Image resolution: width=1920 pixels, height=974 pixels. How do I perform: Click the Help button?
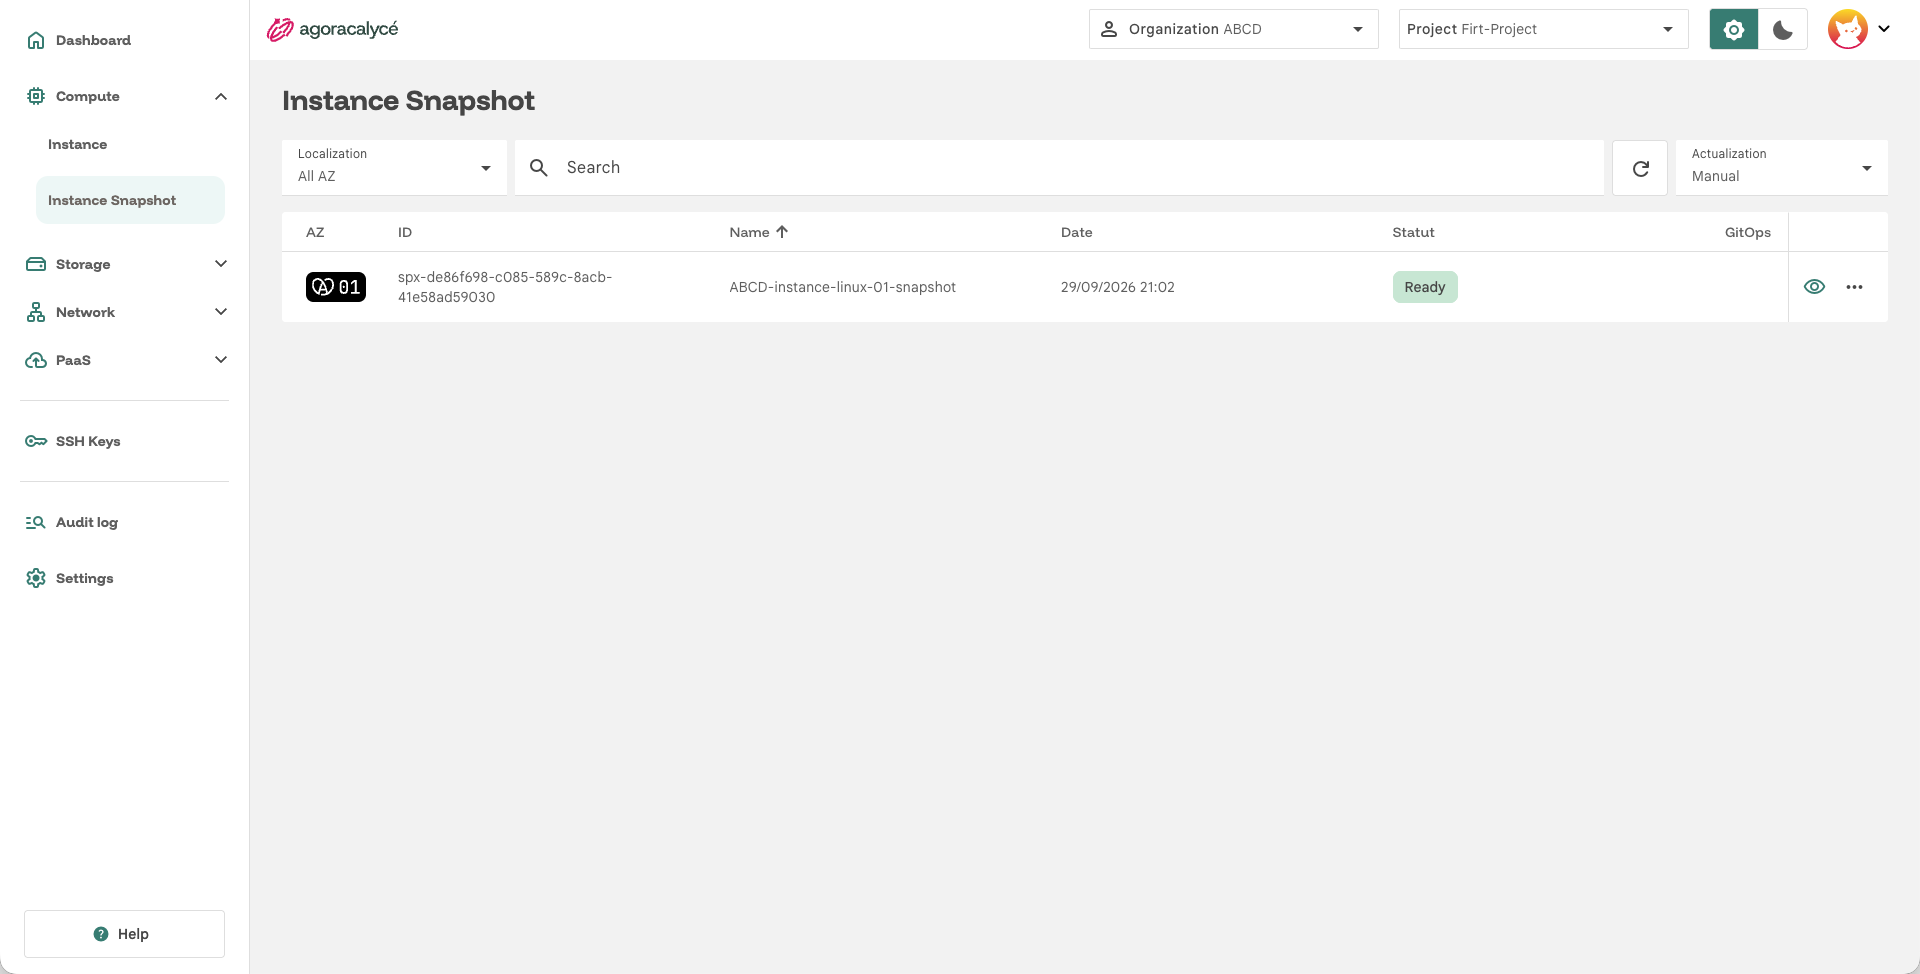pos(124,934)
